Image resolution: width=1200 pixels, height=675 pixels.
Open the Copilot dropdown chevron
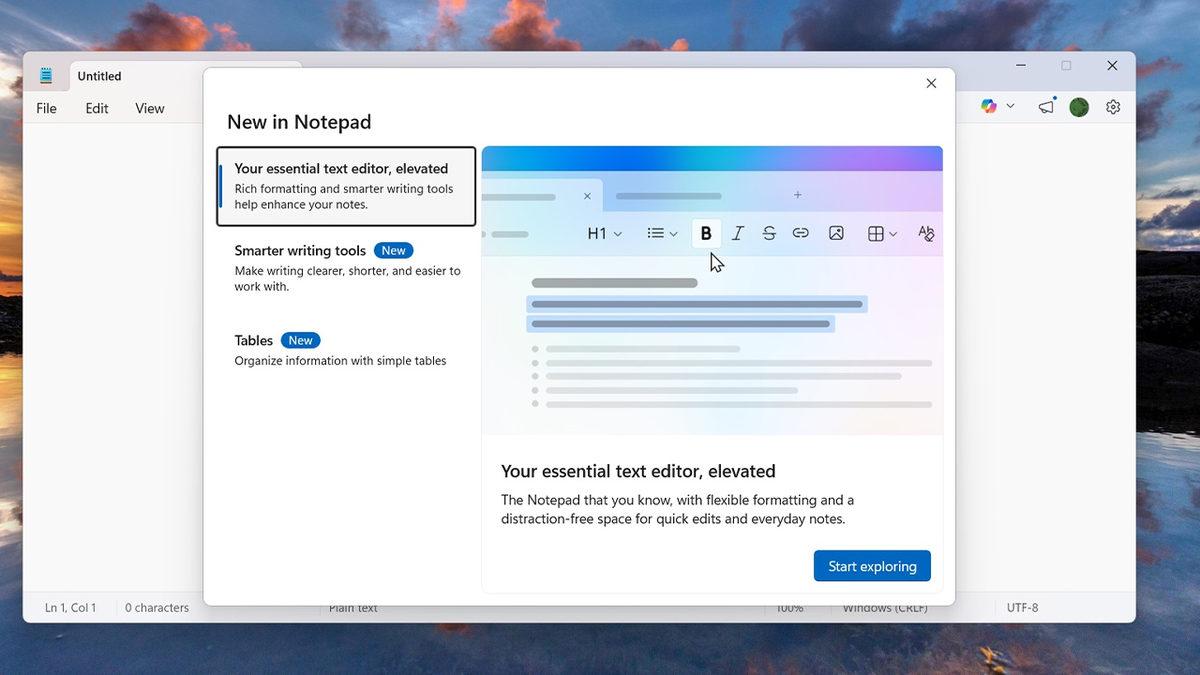1009,106
